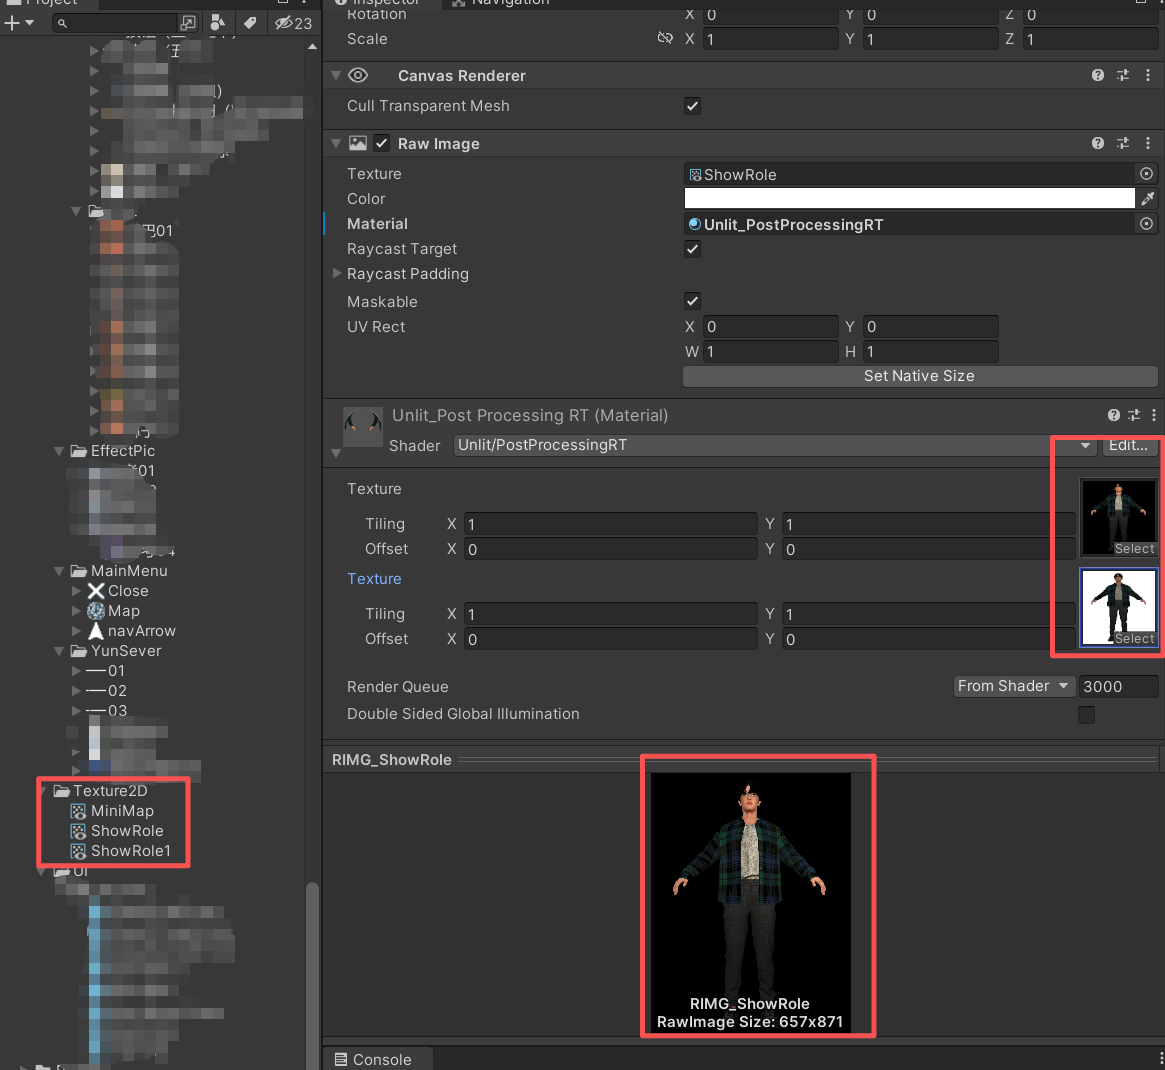Open Raw Image help reference icon
This screenshot has width=1165, height=1070.
click(x=1097, y=143)
